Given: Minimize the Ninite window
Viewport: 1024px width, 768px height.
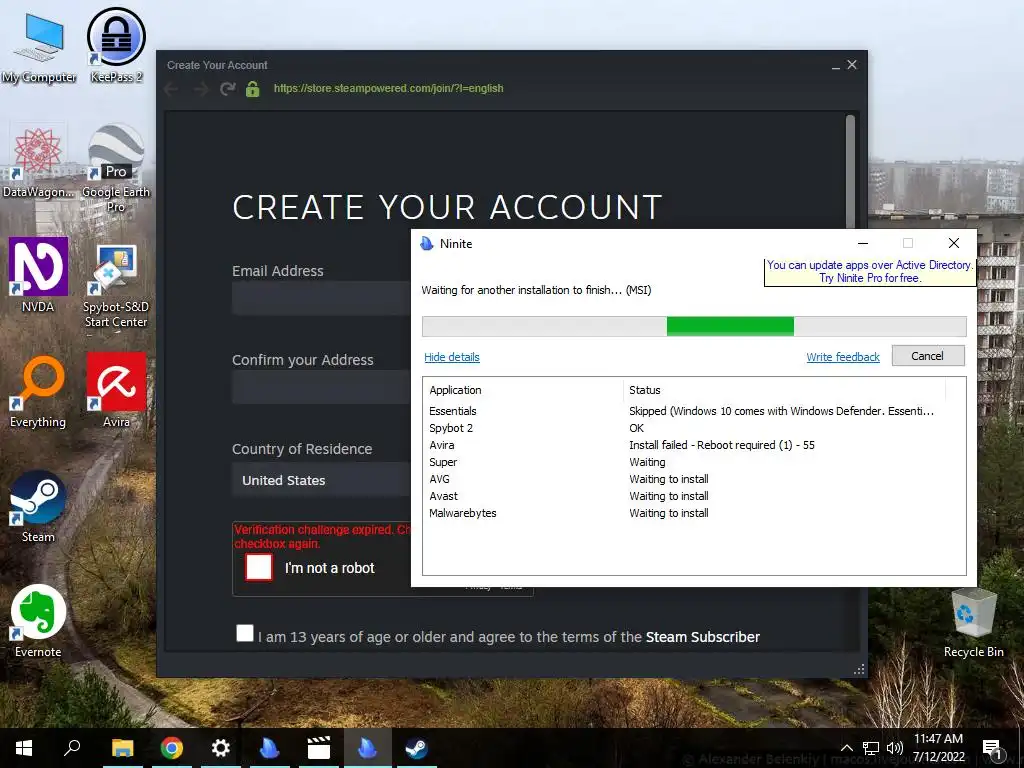Looking at the screenshot, I should [863, 243].
